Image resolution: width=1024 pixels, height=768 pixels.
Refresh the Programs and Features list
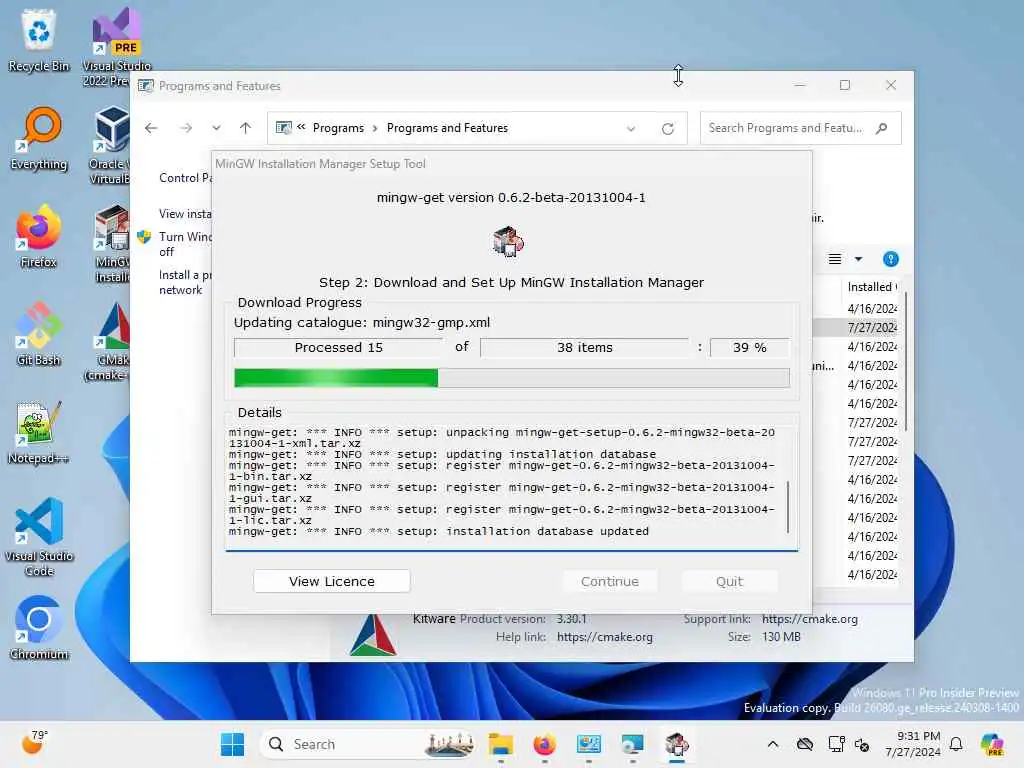[x=667, y=129]
